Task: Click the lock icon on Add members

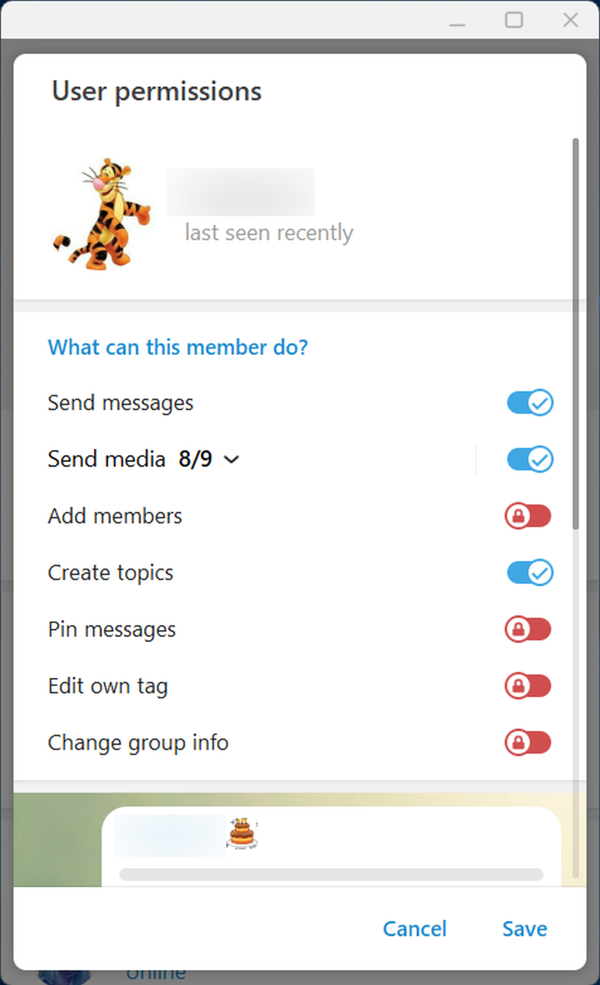Action: tap(518, 516)
